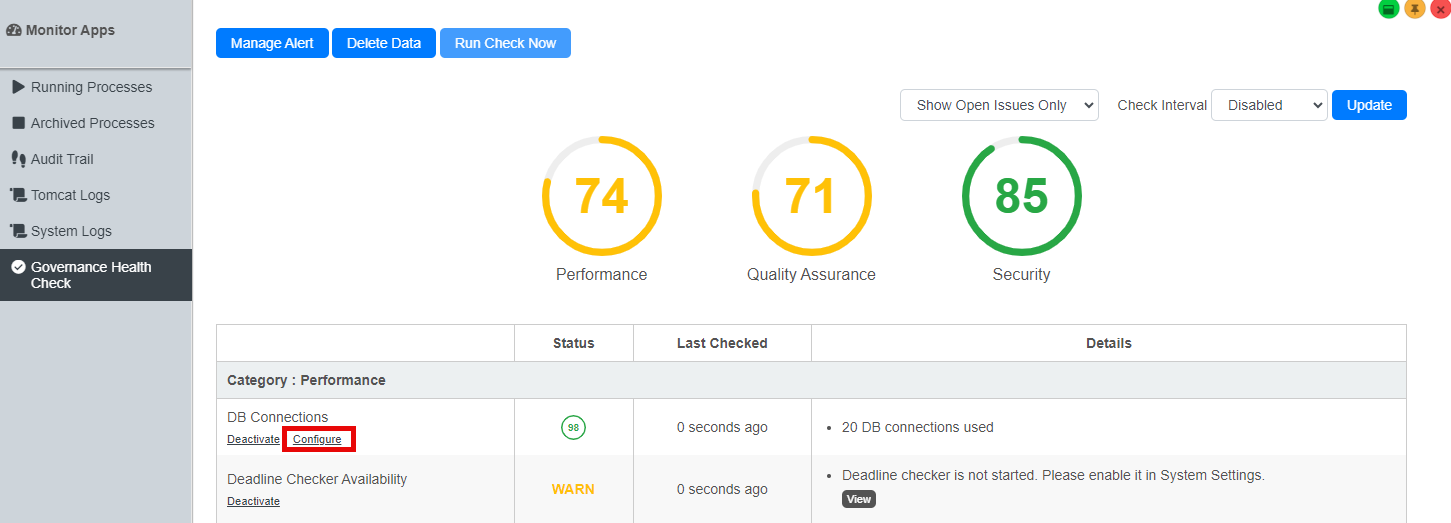Click the Category : Performance row
This screenshot has height=523, width=1451.
pos(811,380)
